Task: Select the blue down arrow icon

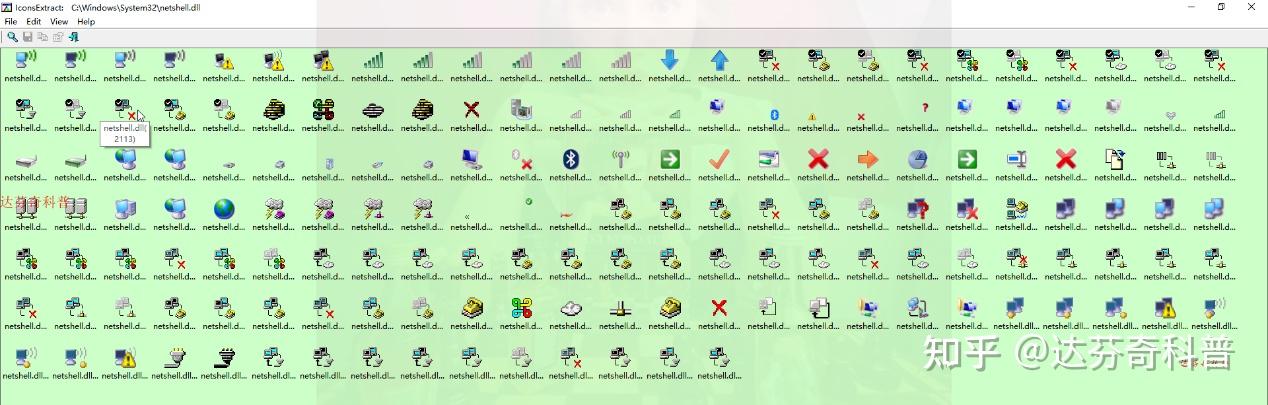Action: 670,60
